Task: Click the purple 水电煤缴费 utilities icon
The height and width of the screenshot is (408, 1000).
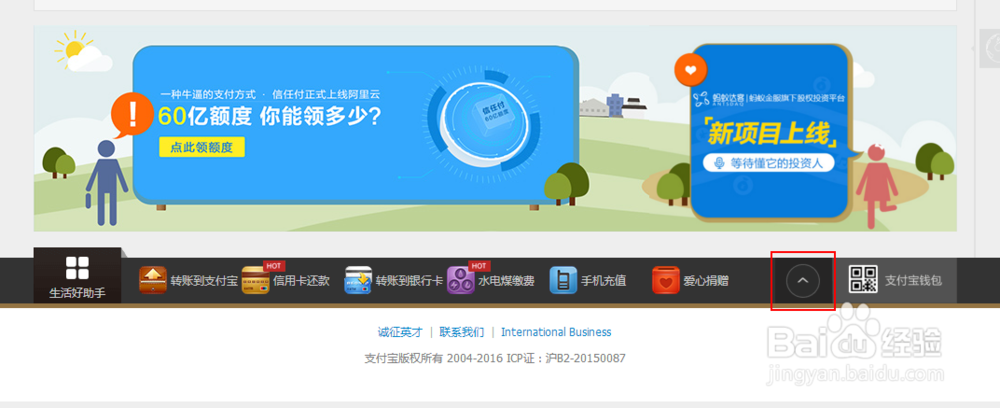Action: click(460, 280)
